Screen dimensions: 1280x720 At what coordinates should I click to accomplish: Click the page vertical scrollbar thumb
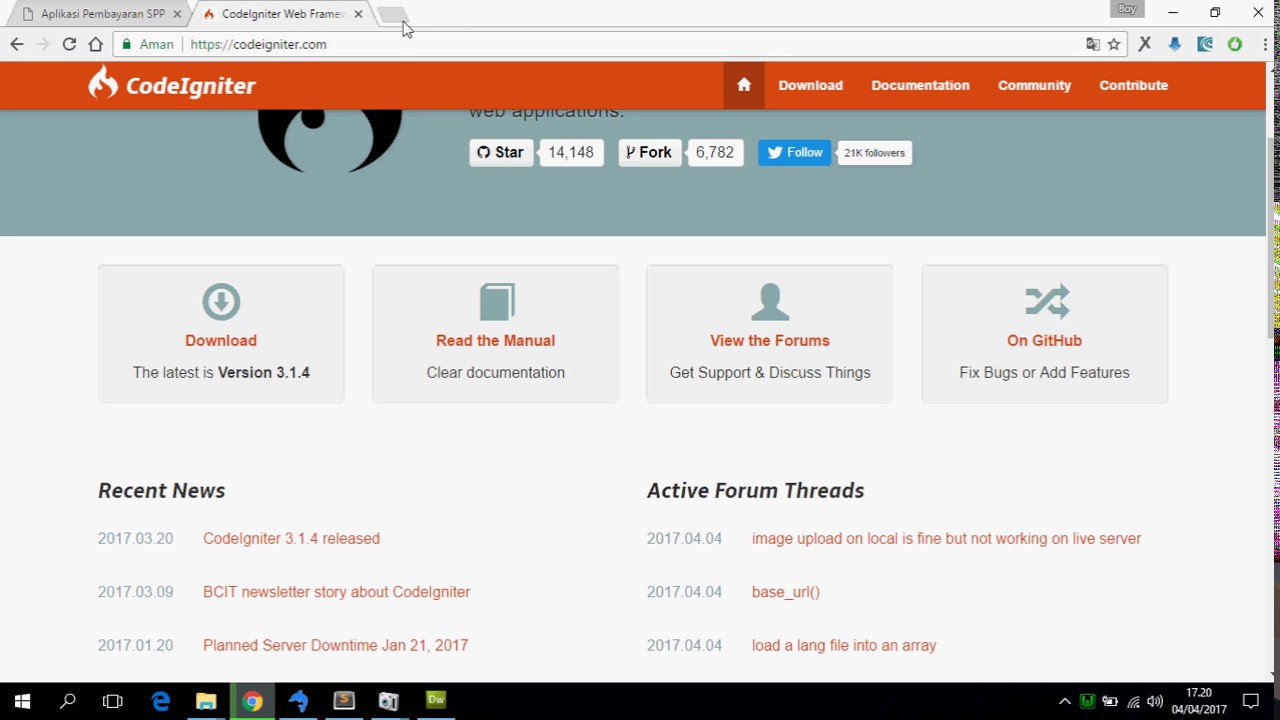[x=1273, y=238]
